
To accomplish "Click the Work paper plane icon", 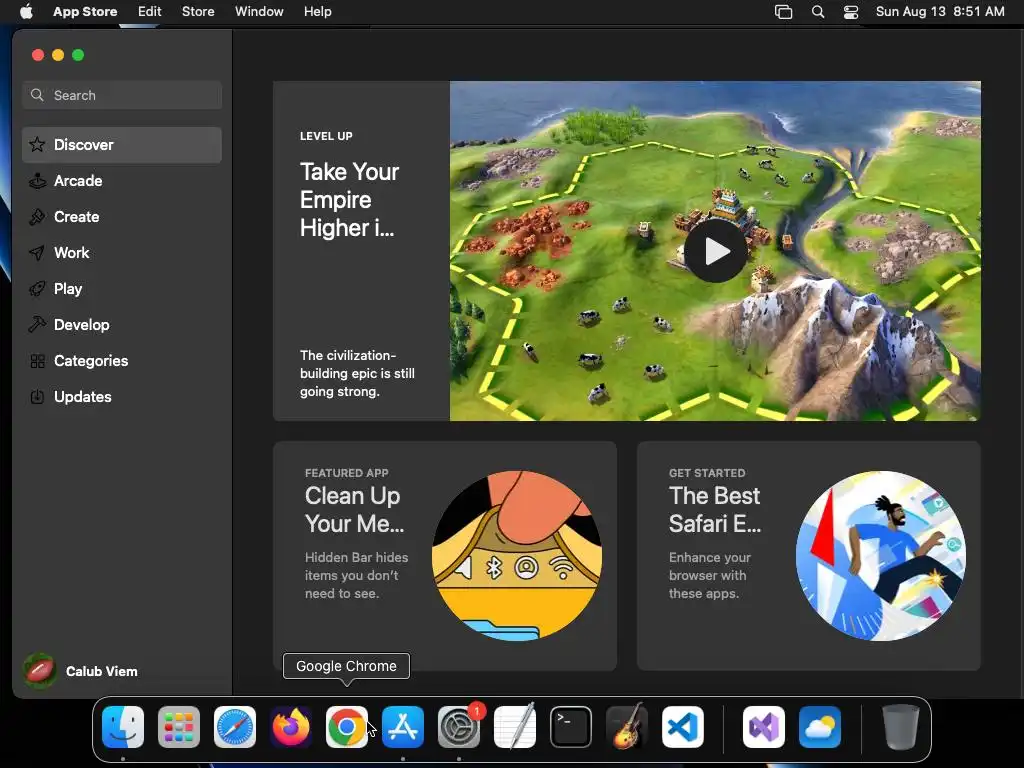I will (37, 253).
